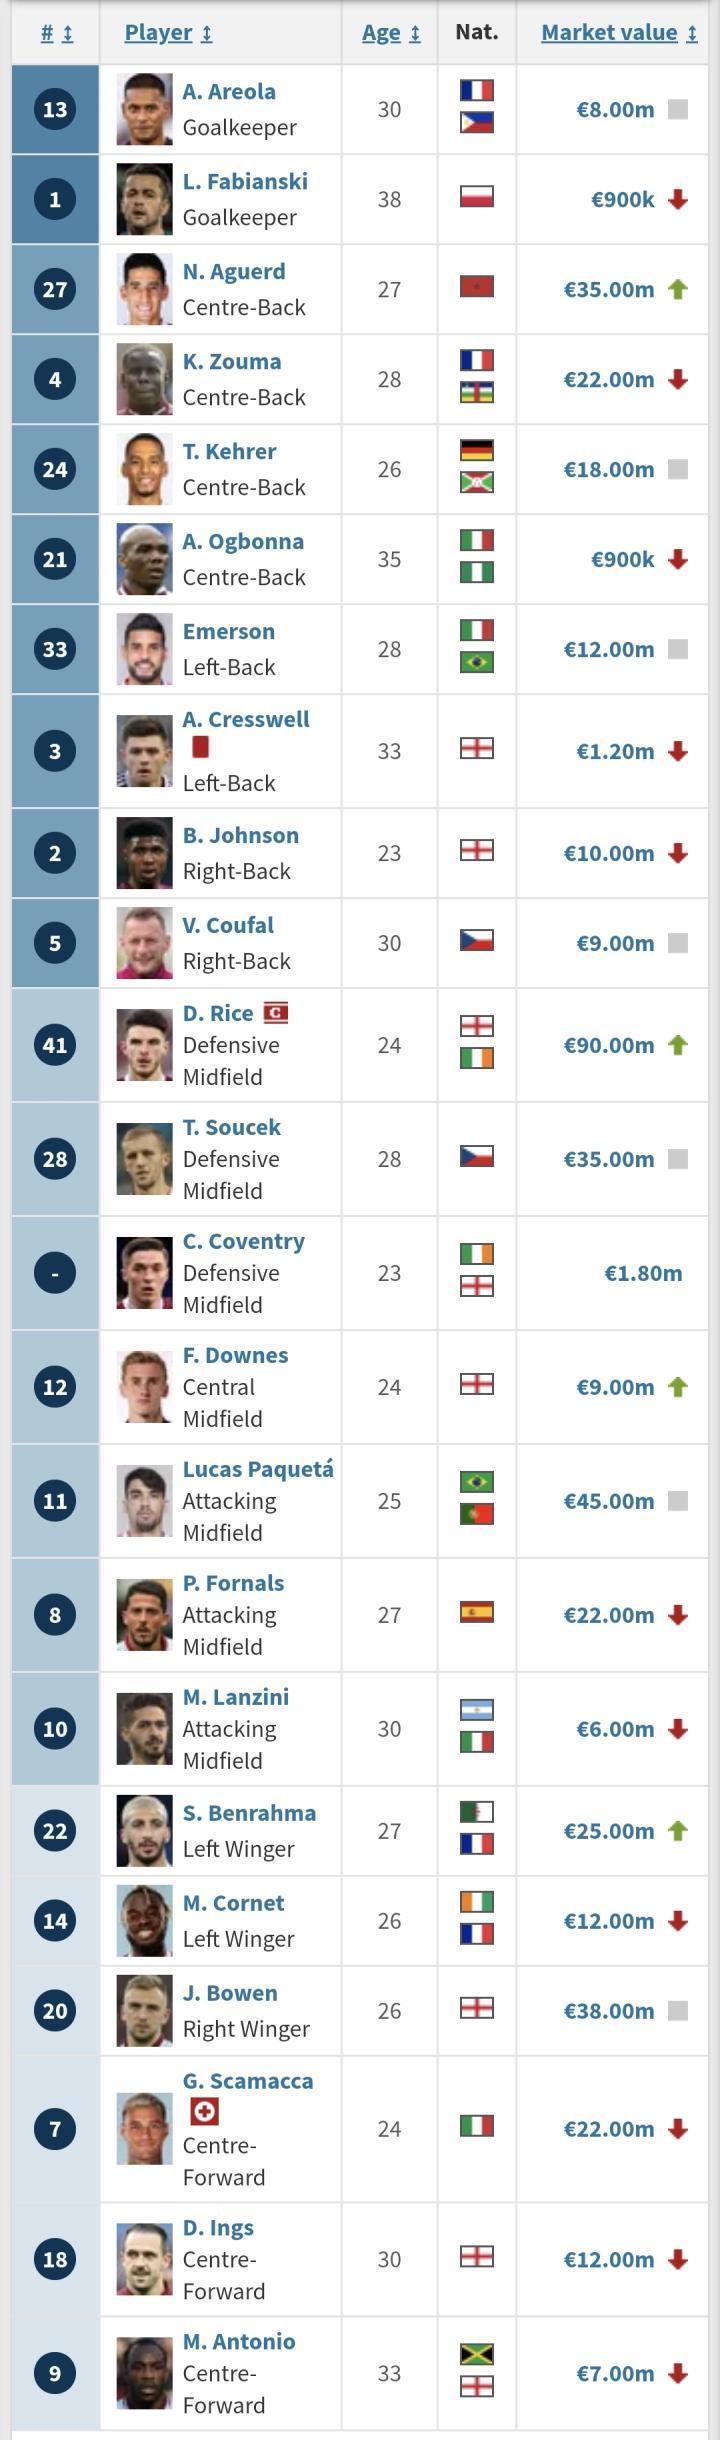Click the green up arrow beside €90.00m

coord(678,1045)
